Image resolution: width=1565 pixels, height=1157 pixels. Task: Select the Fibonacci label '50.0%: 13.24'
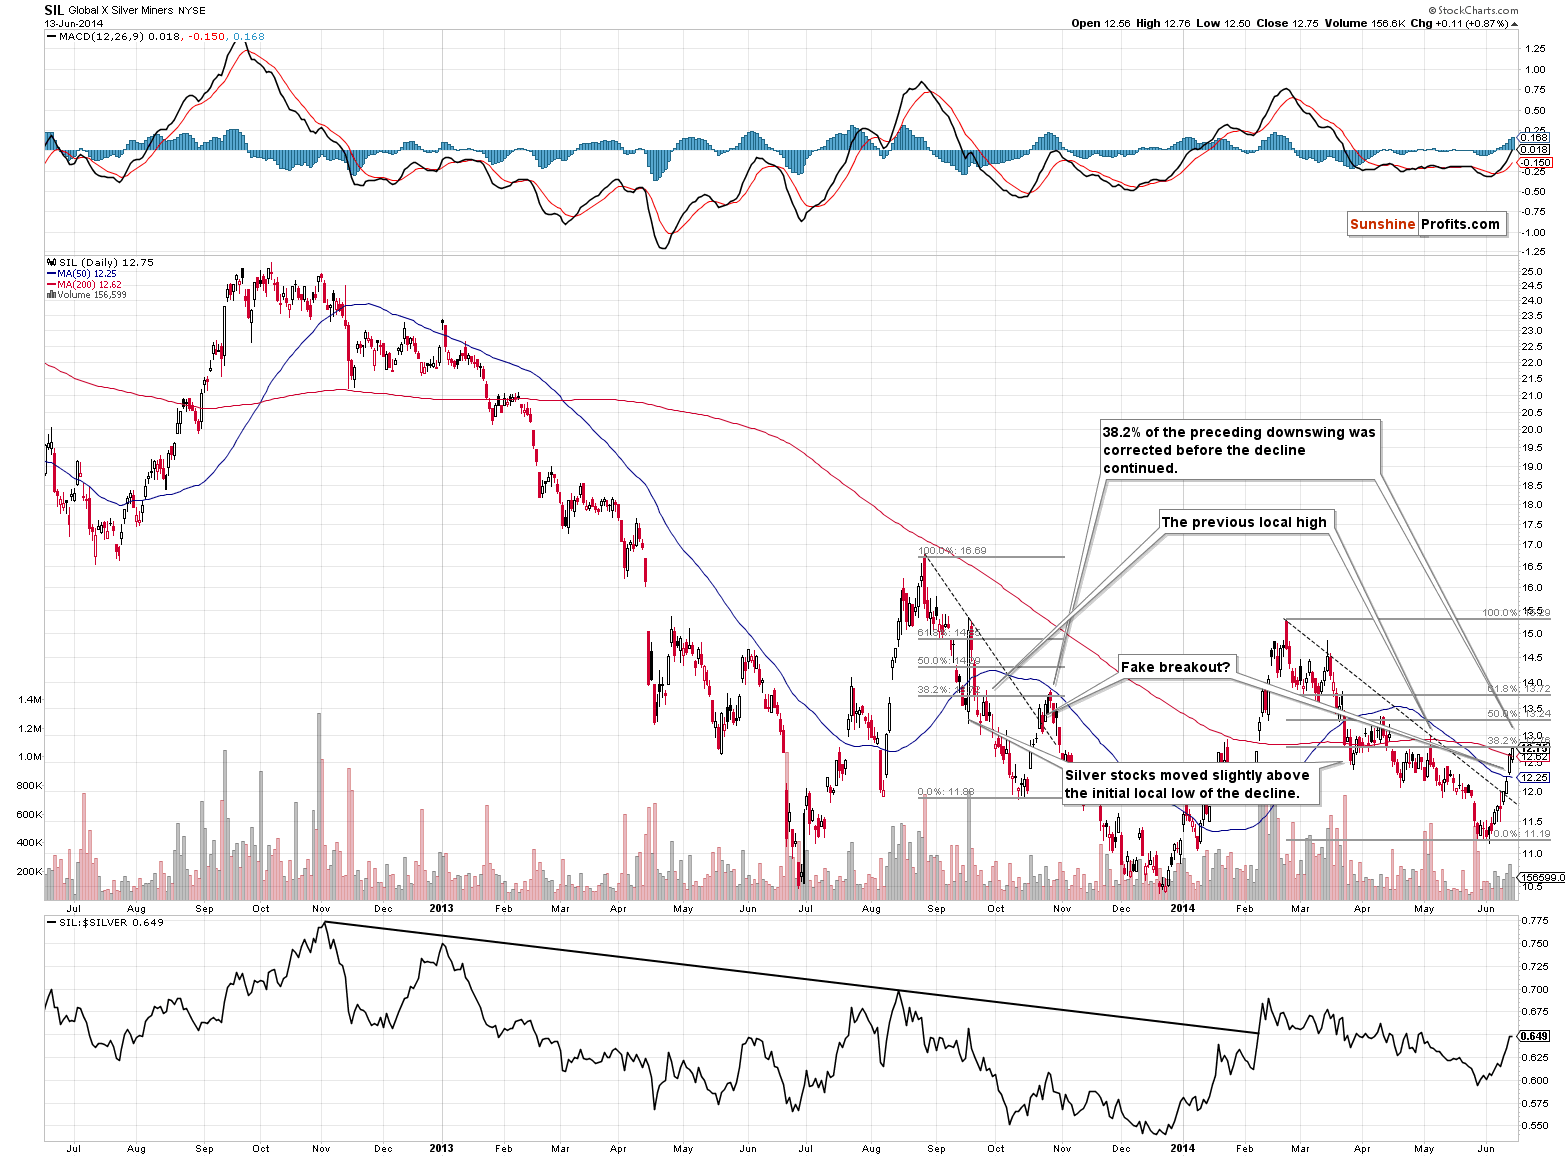point(1518,714)
